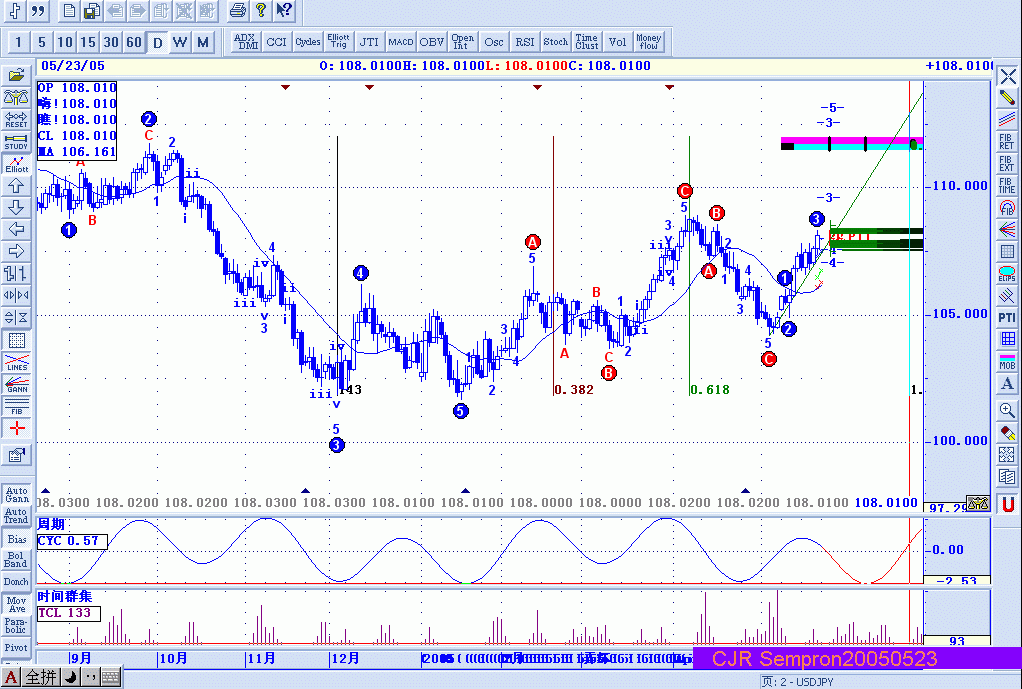
Task: Activate the PTI tool in right toolbar
Action: [1007, 317]
